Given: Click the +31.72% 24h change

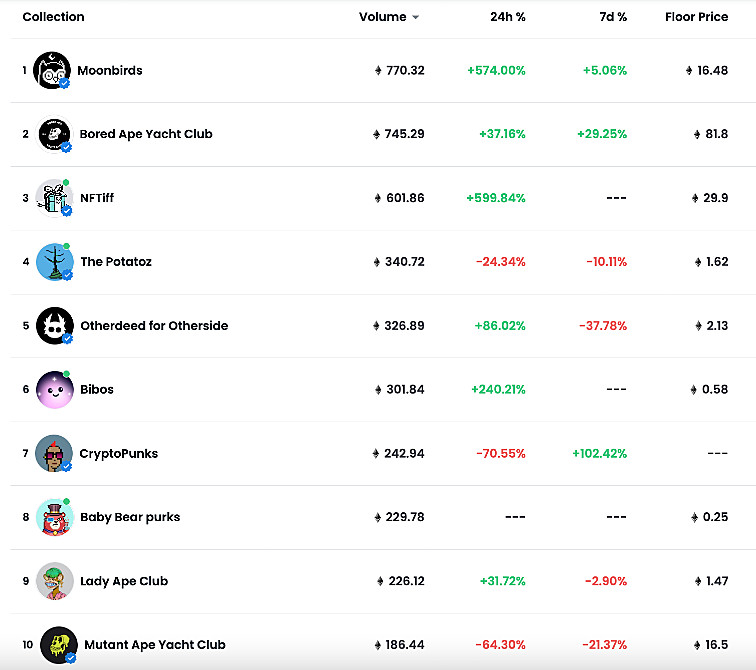Looking at the screenshot, I should pos(502,581).
